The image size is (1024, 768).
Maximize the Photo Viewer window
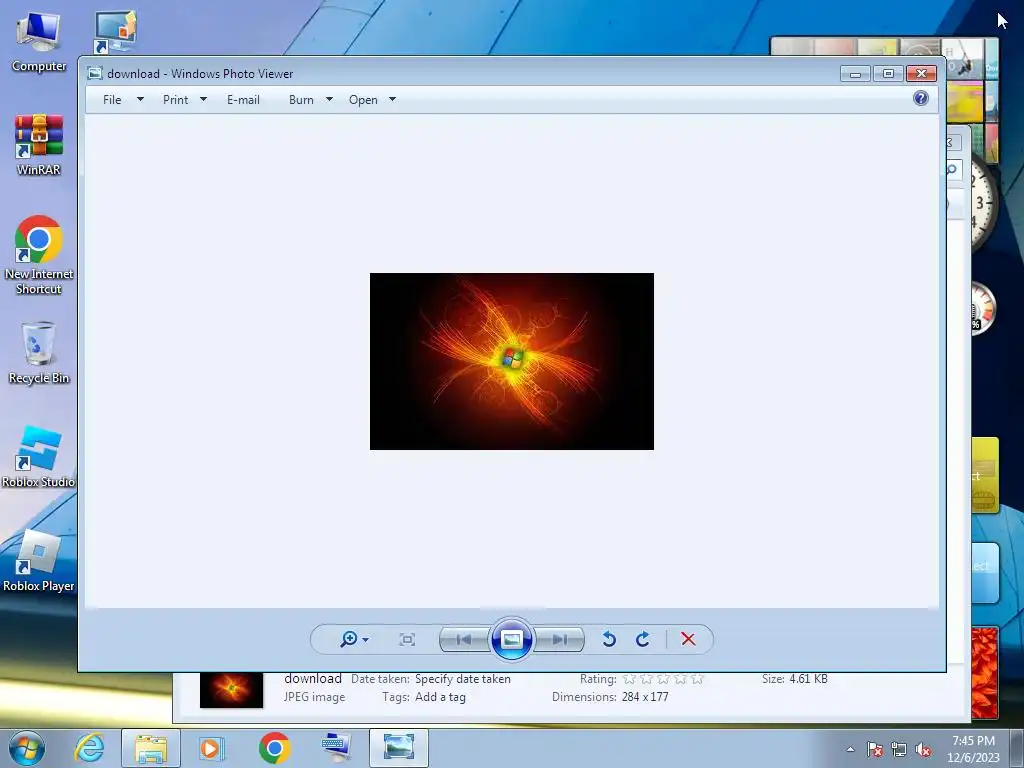(888, 74)
